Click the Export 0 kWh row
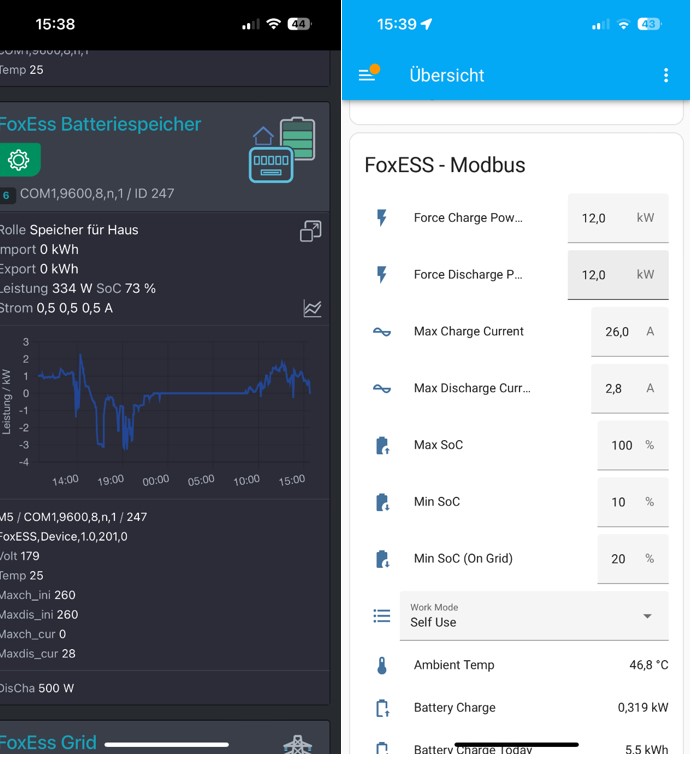This screenshot has height=772, width=692. point(39,269)
